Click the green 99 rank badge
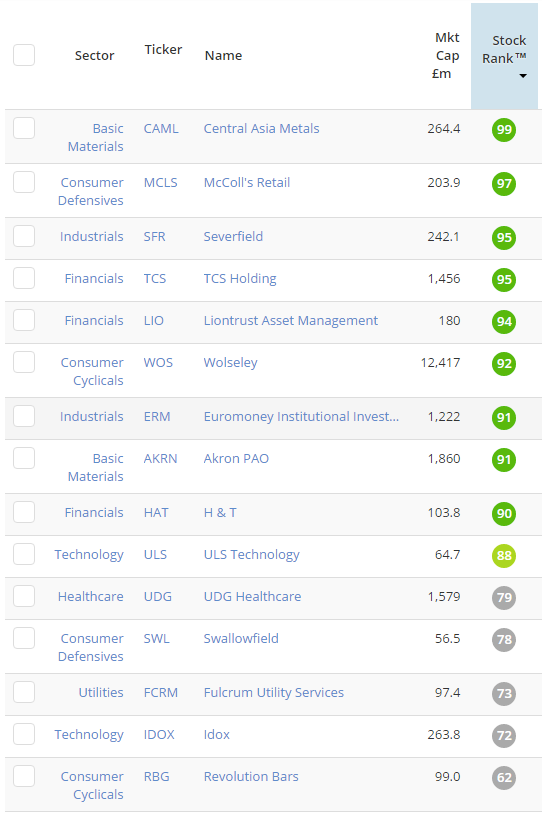Screen dimensions: 542x816 pyautogui.click(x=503, y=130)
